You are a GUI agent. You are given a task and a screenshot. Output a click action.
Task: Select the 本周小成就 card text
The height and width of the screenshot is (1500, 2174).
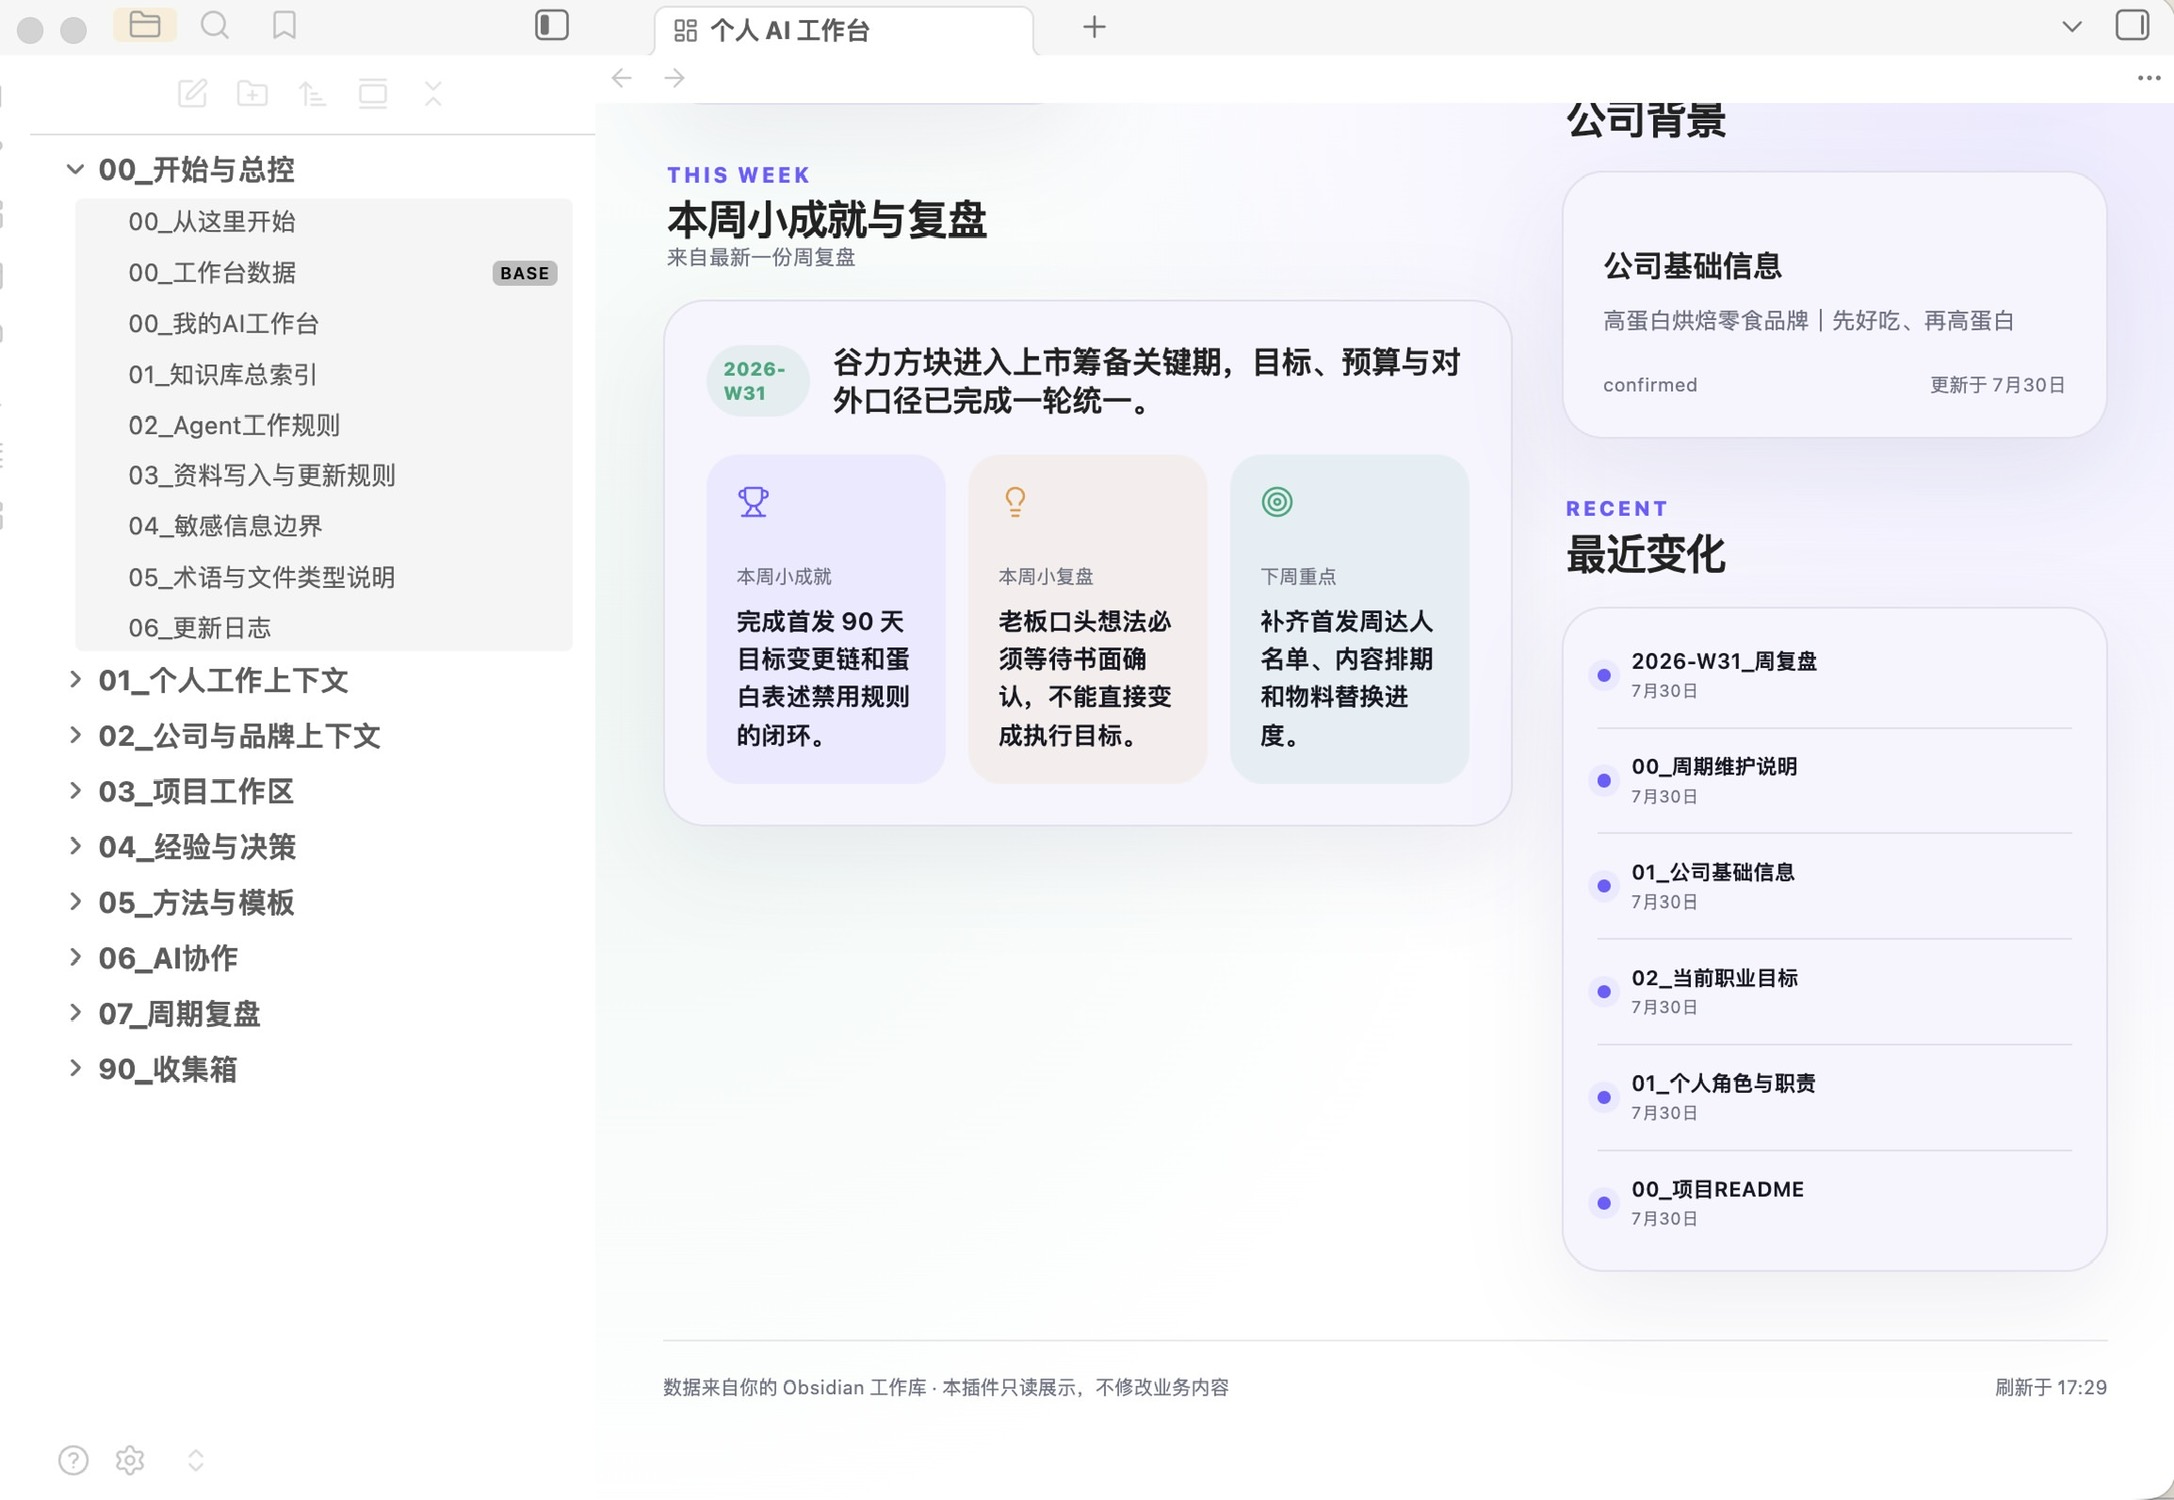click(823, 678)
